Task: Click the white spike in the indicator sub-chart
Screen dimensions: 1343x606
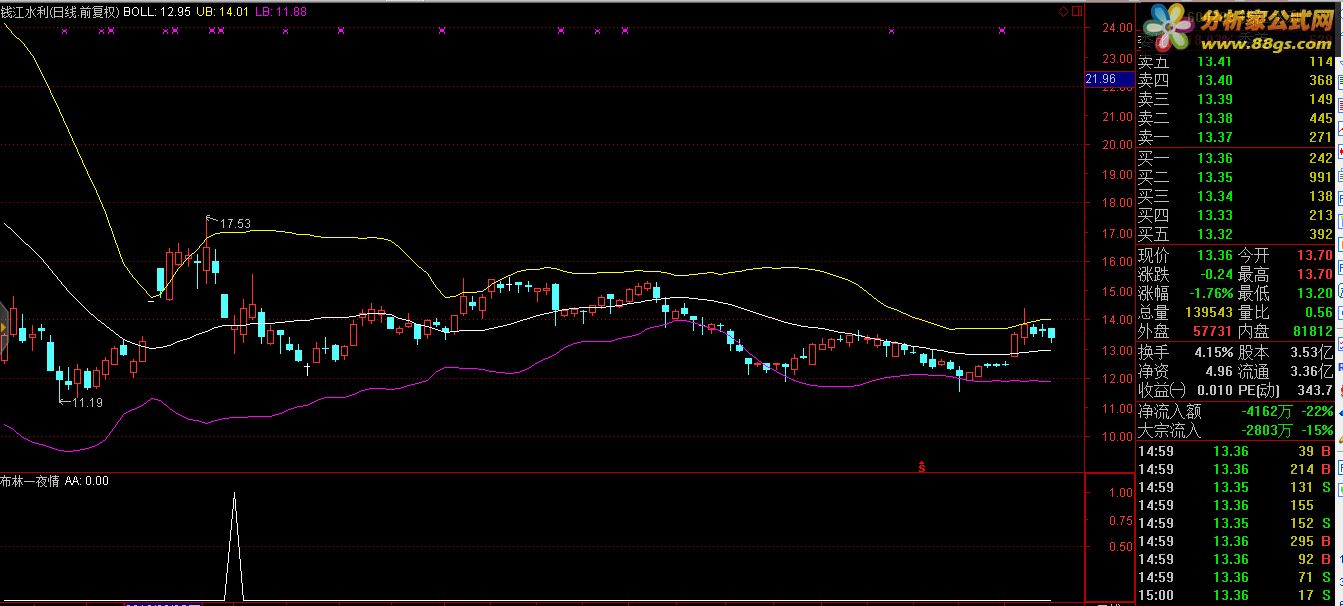Action: click(x=234, y=545)
